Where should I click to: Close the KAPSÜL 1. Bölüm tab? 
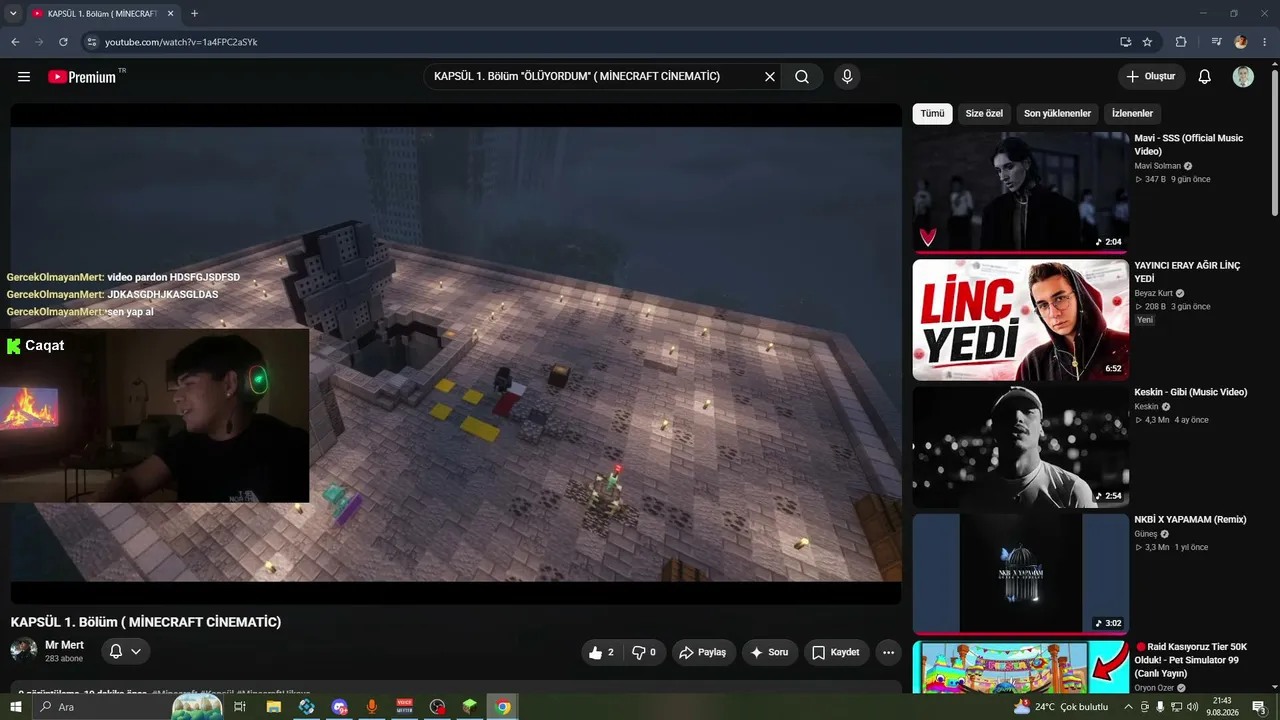tap(171, 14)
